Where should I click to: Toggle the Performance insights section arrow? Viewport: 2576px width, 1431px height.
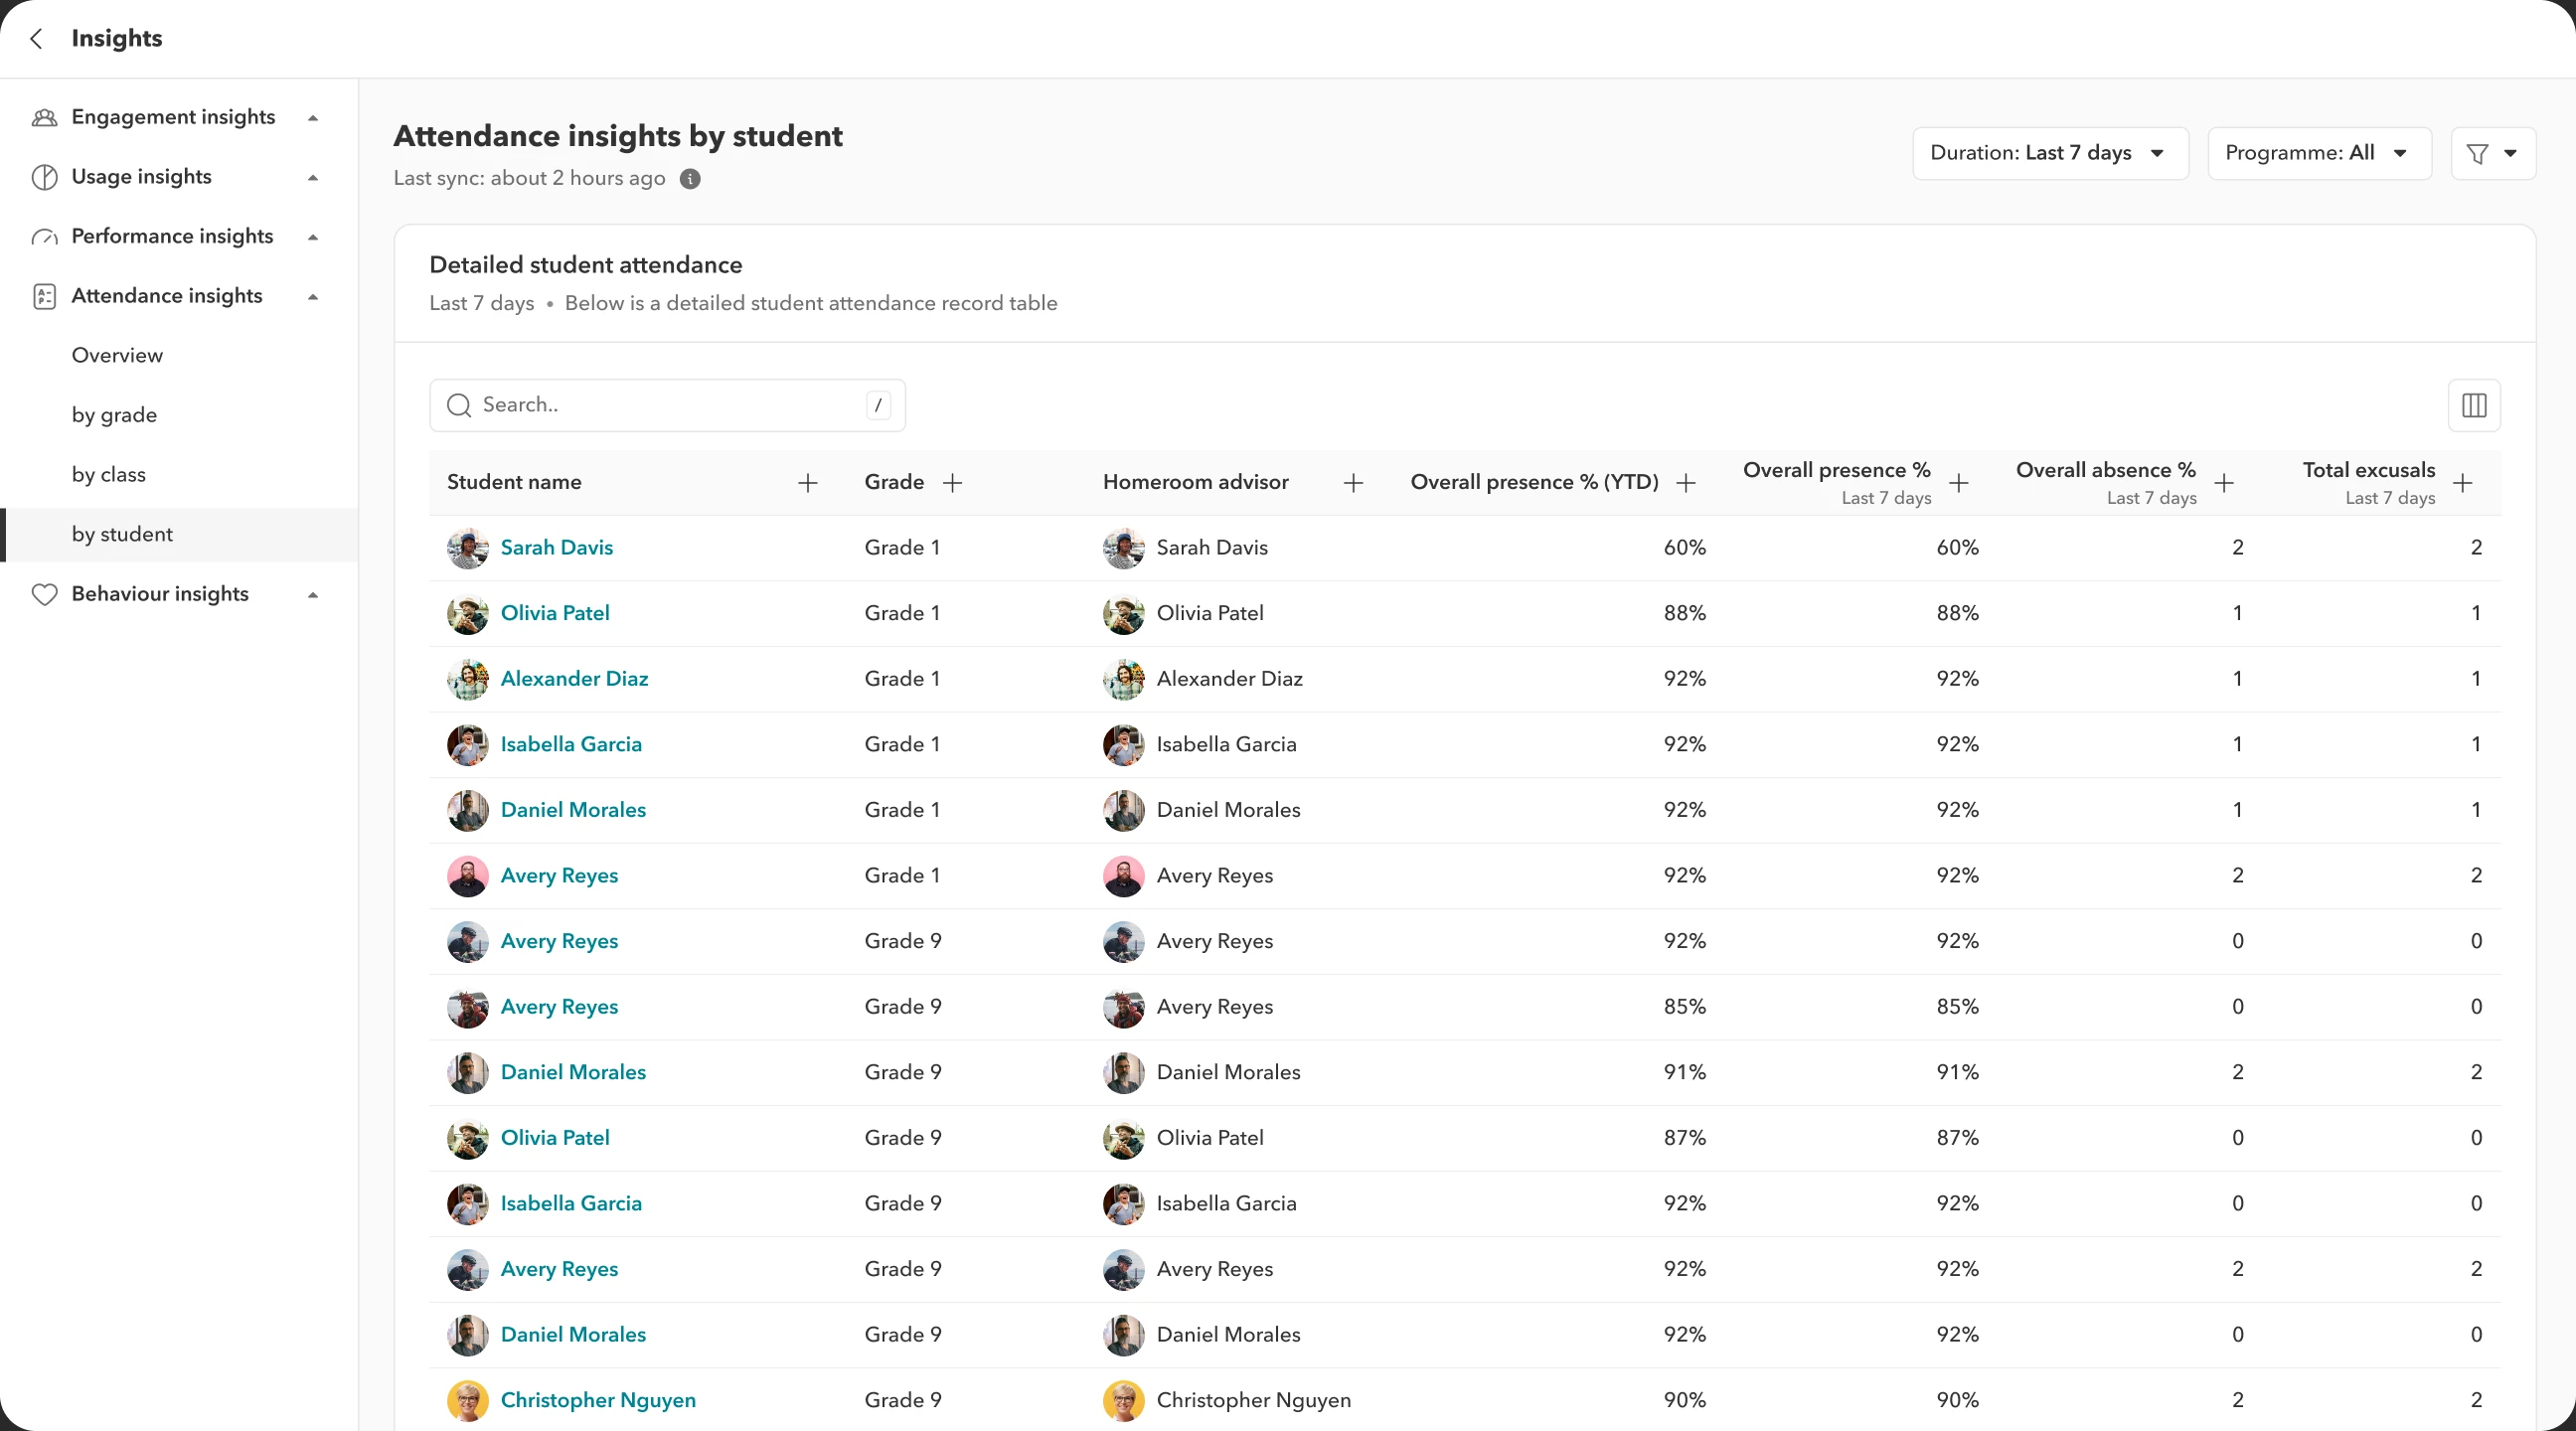click(313, 237)
